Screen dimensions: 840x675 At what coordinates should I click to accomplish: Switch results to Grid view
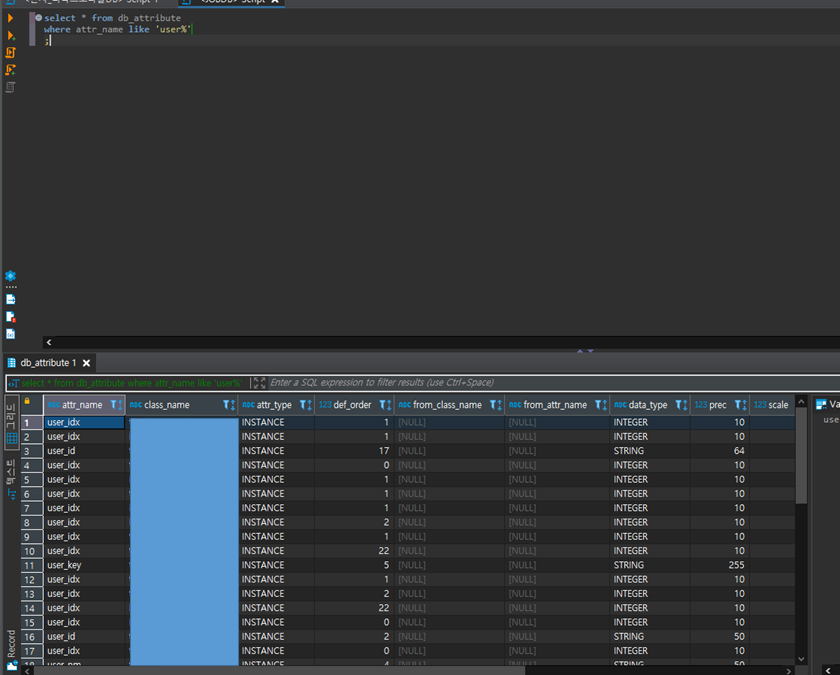click(x=11, y=424)
